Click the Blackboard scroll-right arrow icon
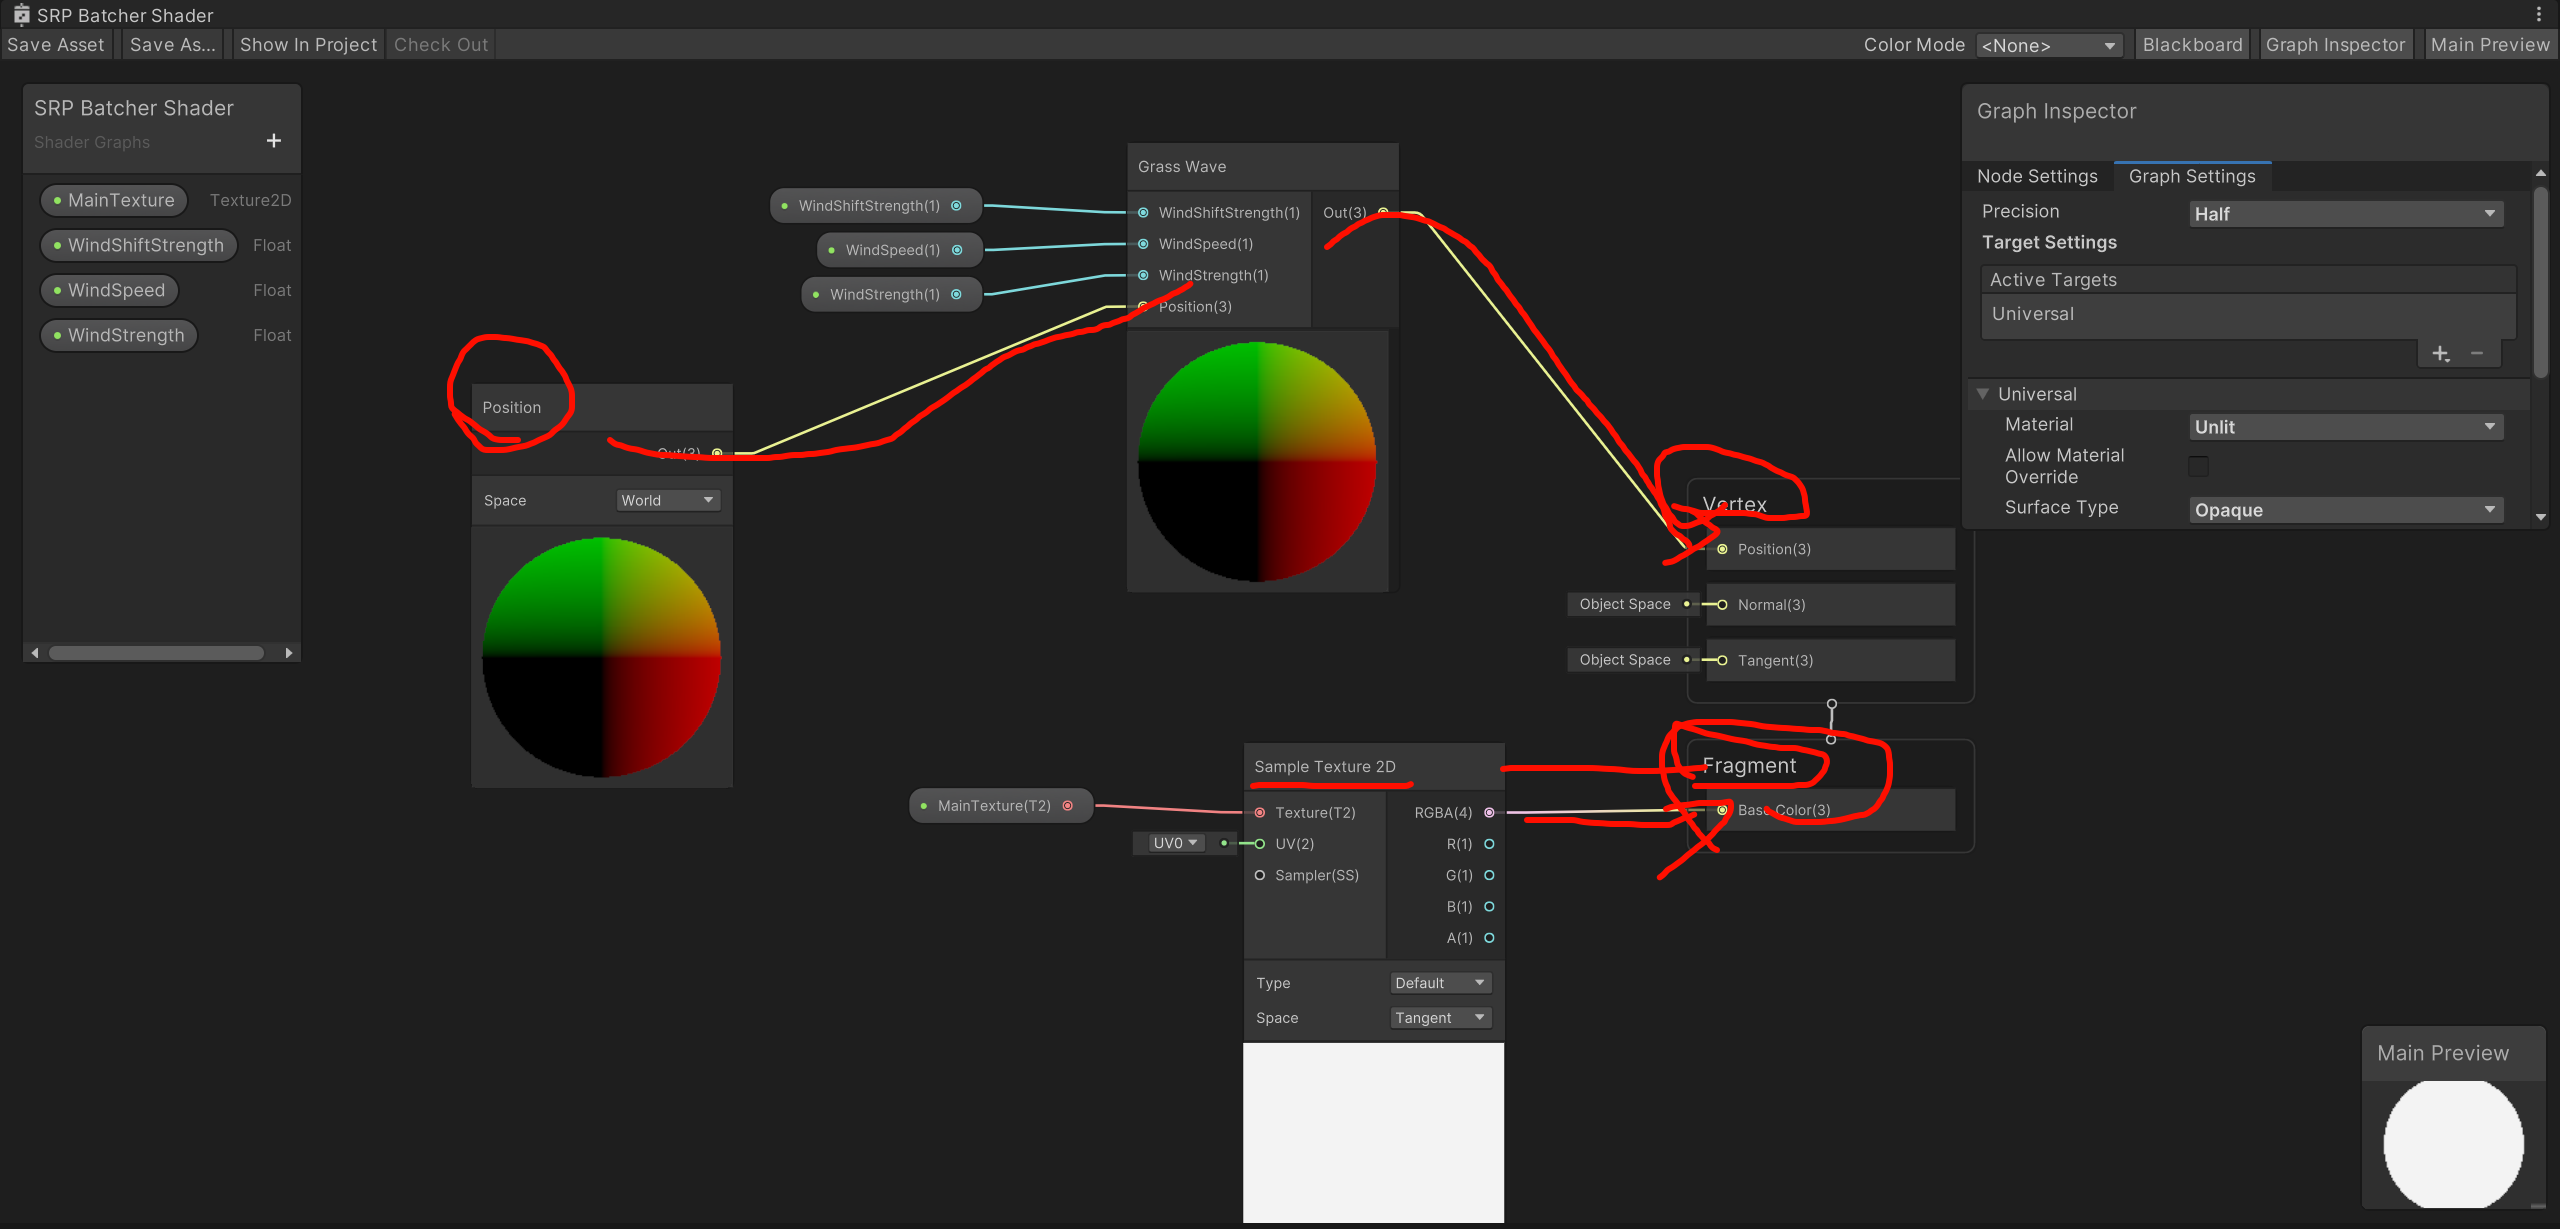This screenshot has height=1229, width=2560. [289, 653]
